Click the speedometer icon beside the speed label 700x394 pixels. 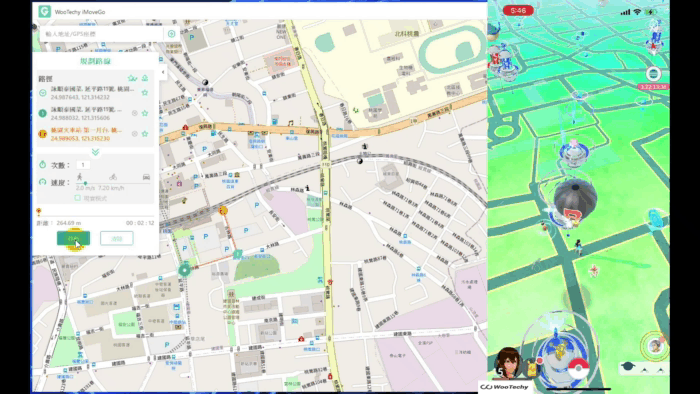coord(42,182)
